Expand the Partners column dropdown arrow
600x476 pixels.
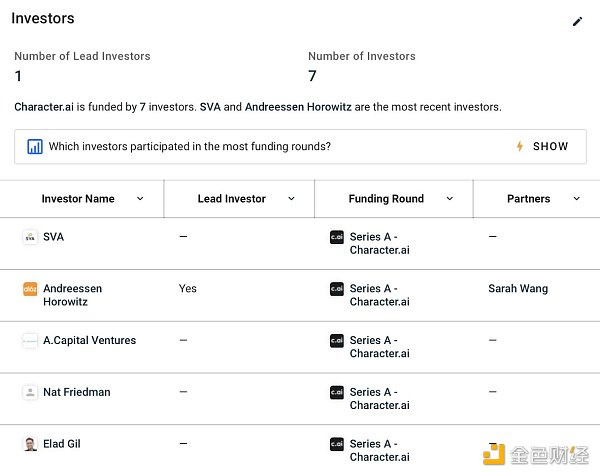point(577,199)
